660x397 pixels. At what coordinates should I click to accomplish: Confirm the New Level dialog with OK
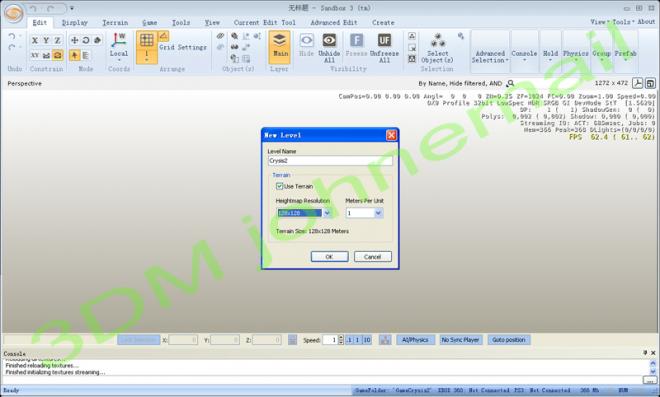pos(330,256)
